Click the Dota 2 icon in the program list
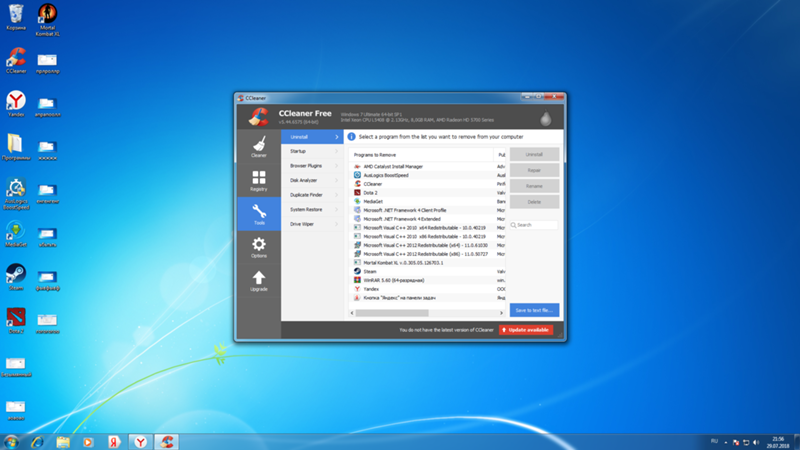 tap(357, 193)
